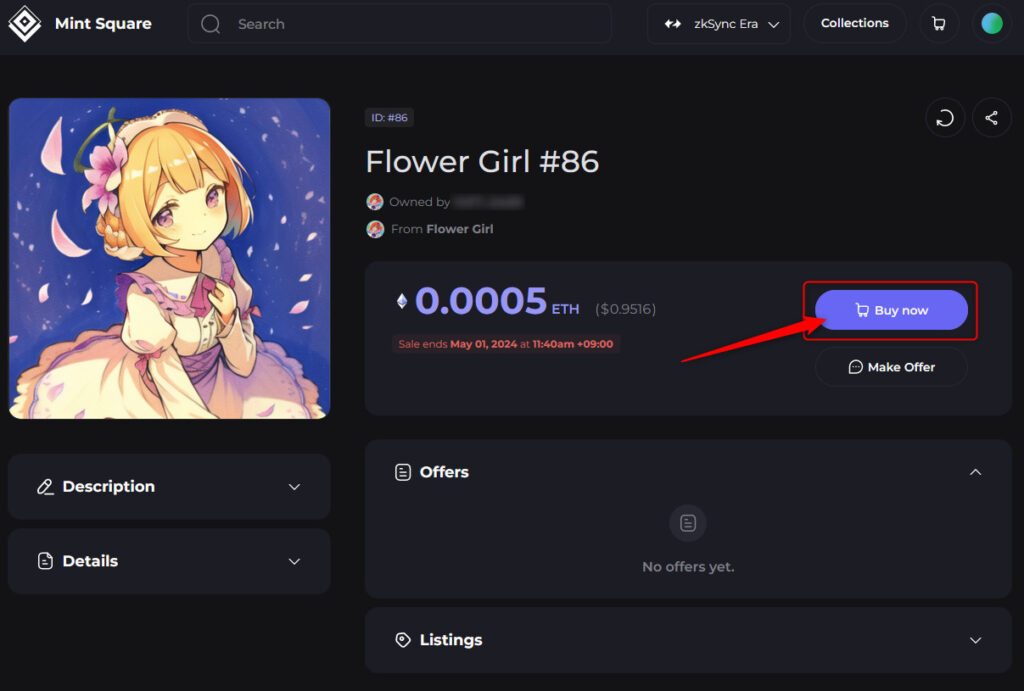Click the No offers yet text
This screenshot has height=691, width=1024.
pos(688,567)
